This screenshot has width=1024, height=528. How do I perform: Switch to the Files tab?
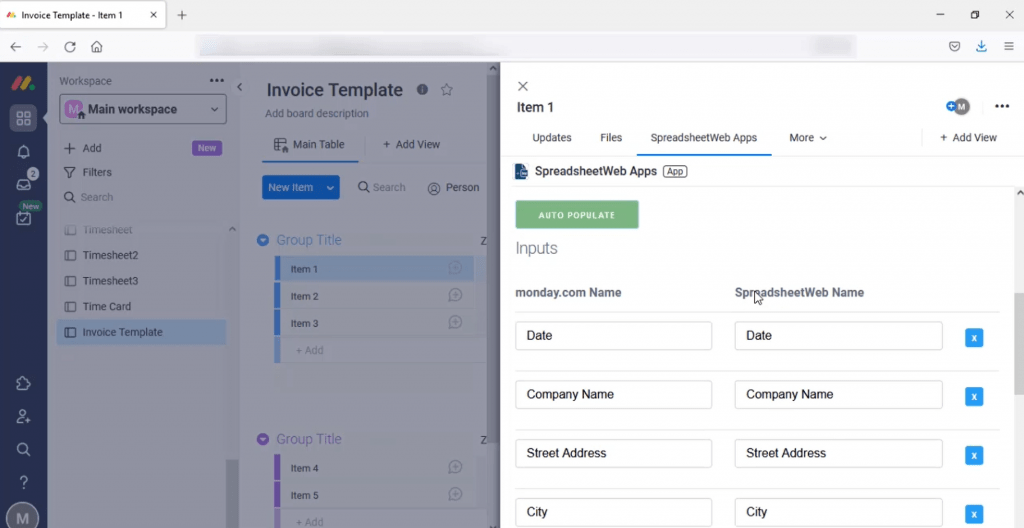611,138
